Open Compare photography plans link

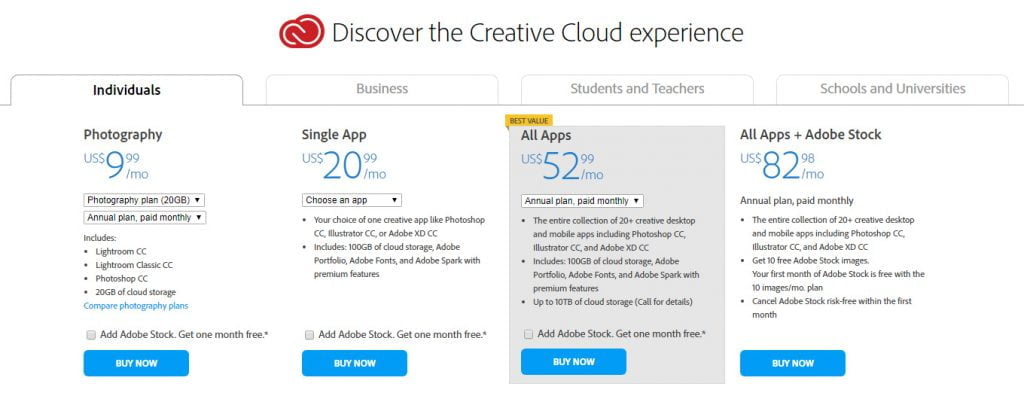[136, 305]
